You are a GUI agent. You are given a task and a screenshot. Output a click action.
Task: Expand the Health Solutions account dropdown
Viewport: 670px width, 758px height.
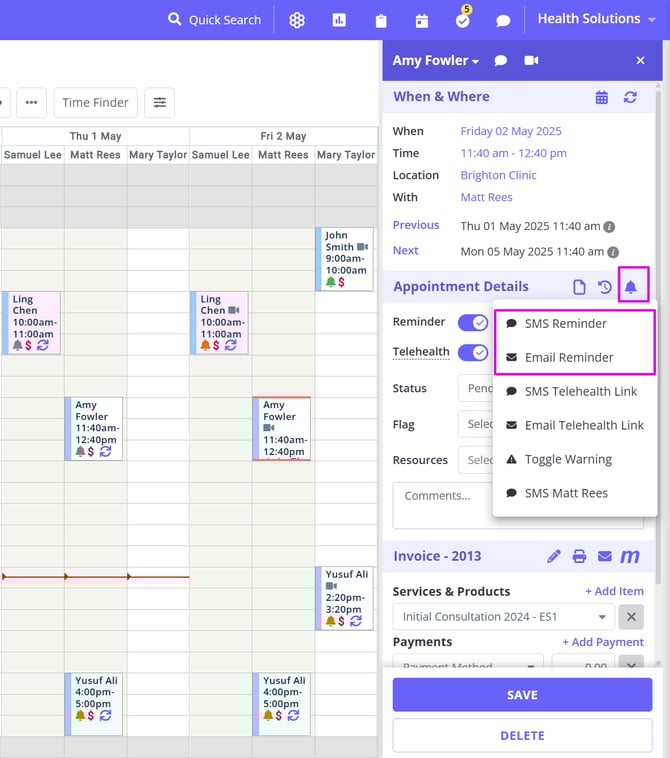coord(596,19)
